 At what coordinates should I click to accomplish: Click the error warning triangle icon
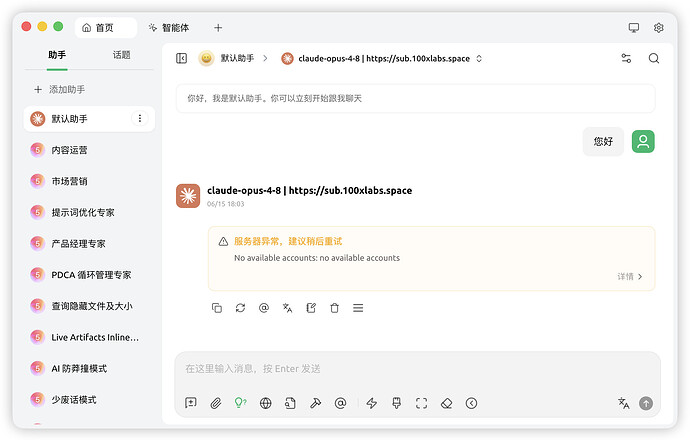click(223, 242)
